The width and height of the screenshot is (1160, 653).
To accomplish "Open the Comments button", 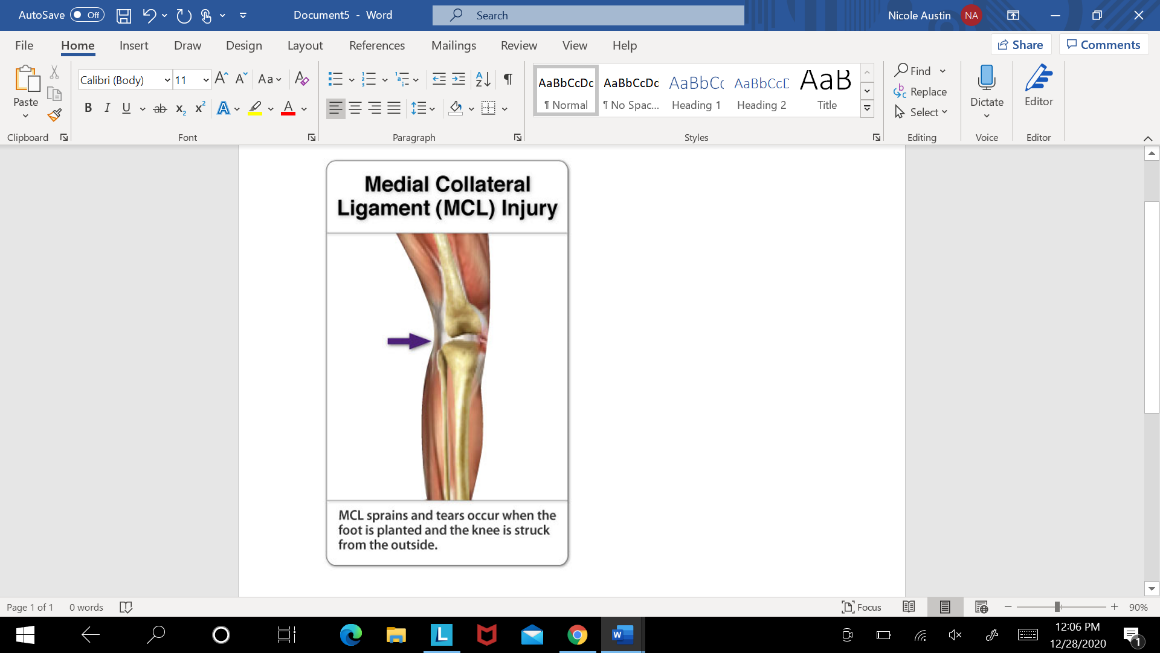I will [1103, 45].
